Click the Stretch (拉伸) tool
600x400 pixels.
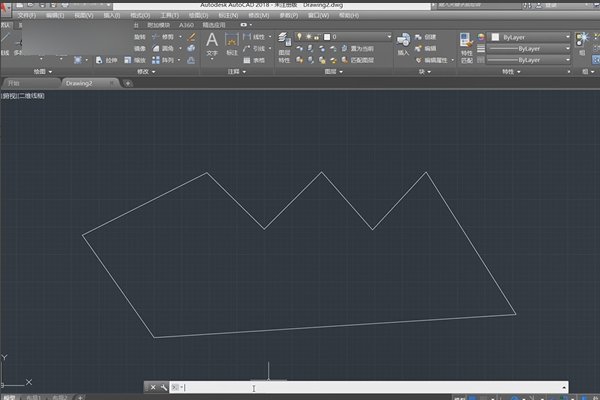113,59
